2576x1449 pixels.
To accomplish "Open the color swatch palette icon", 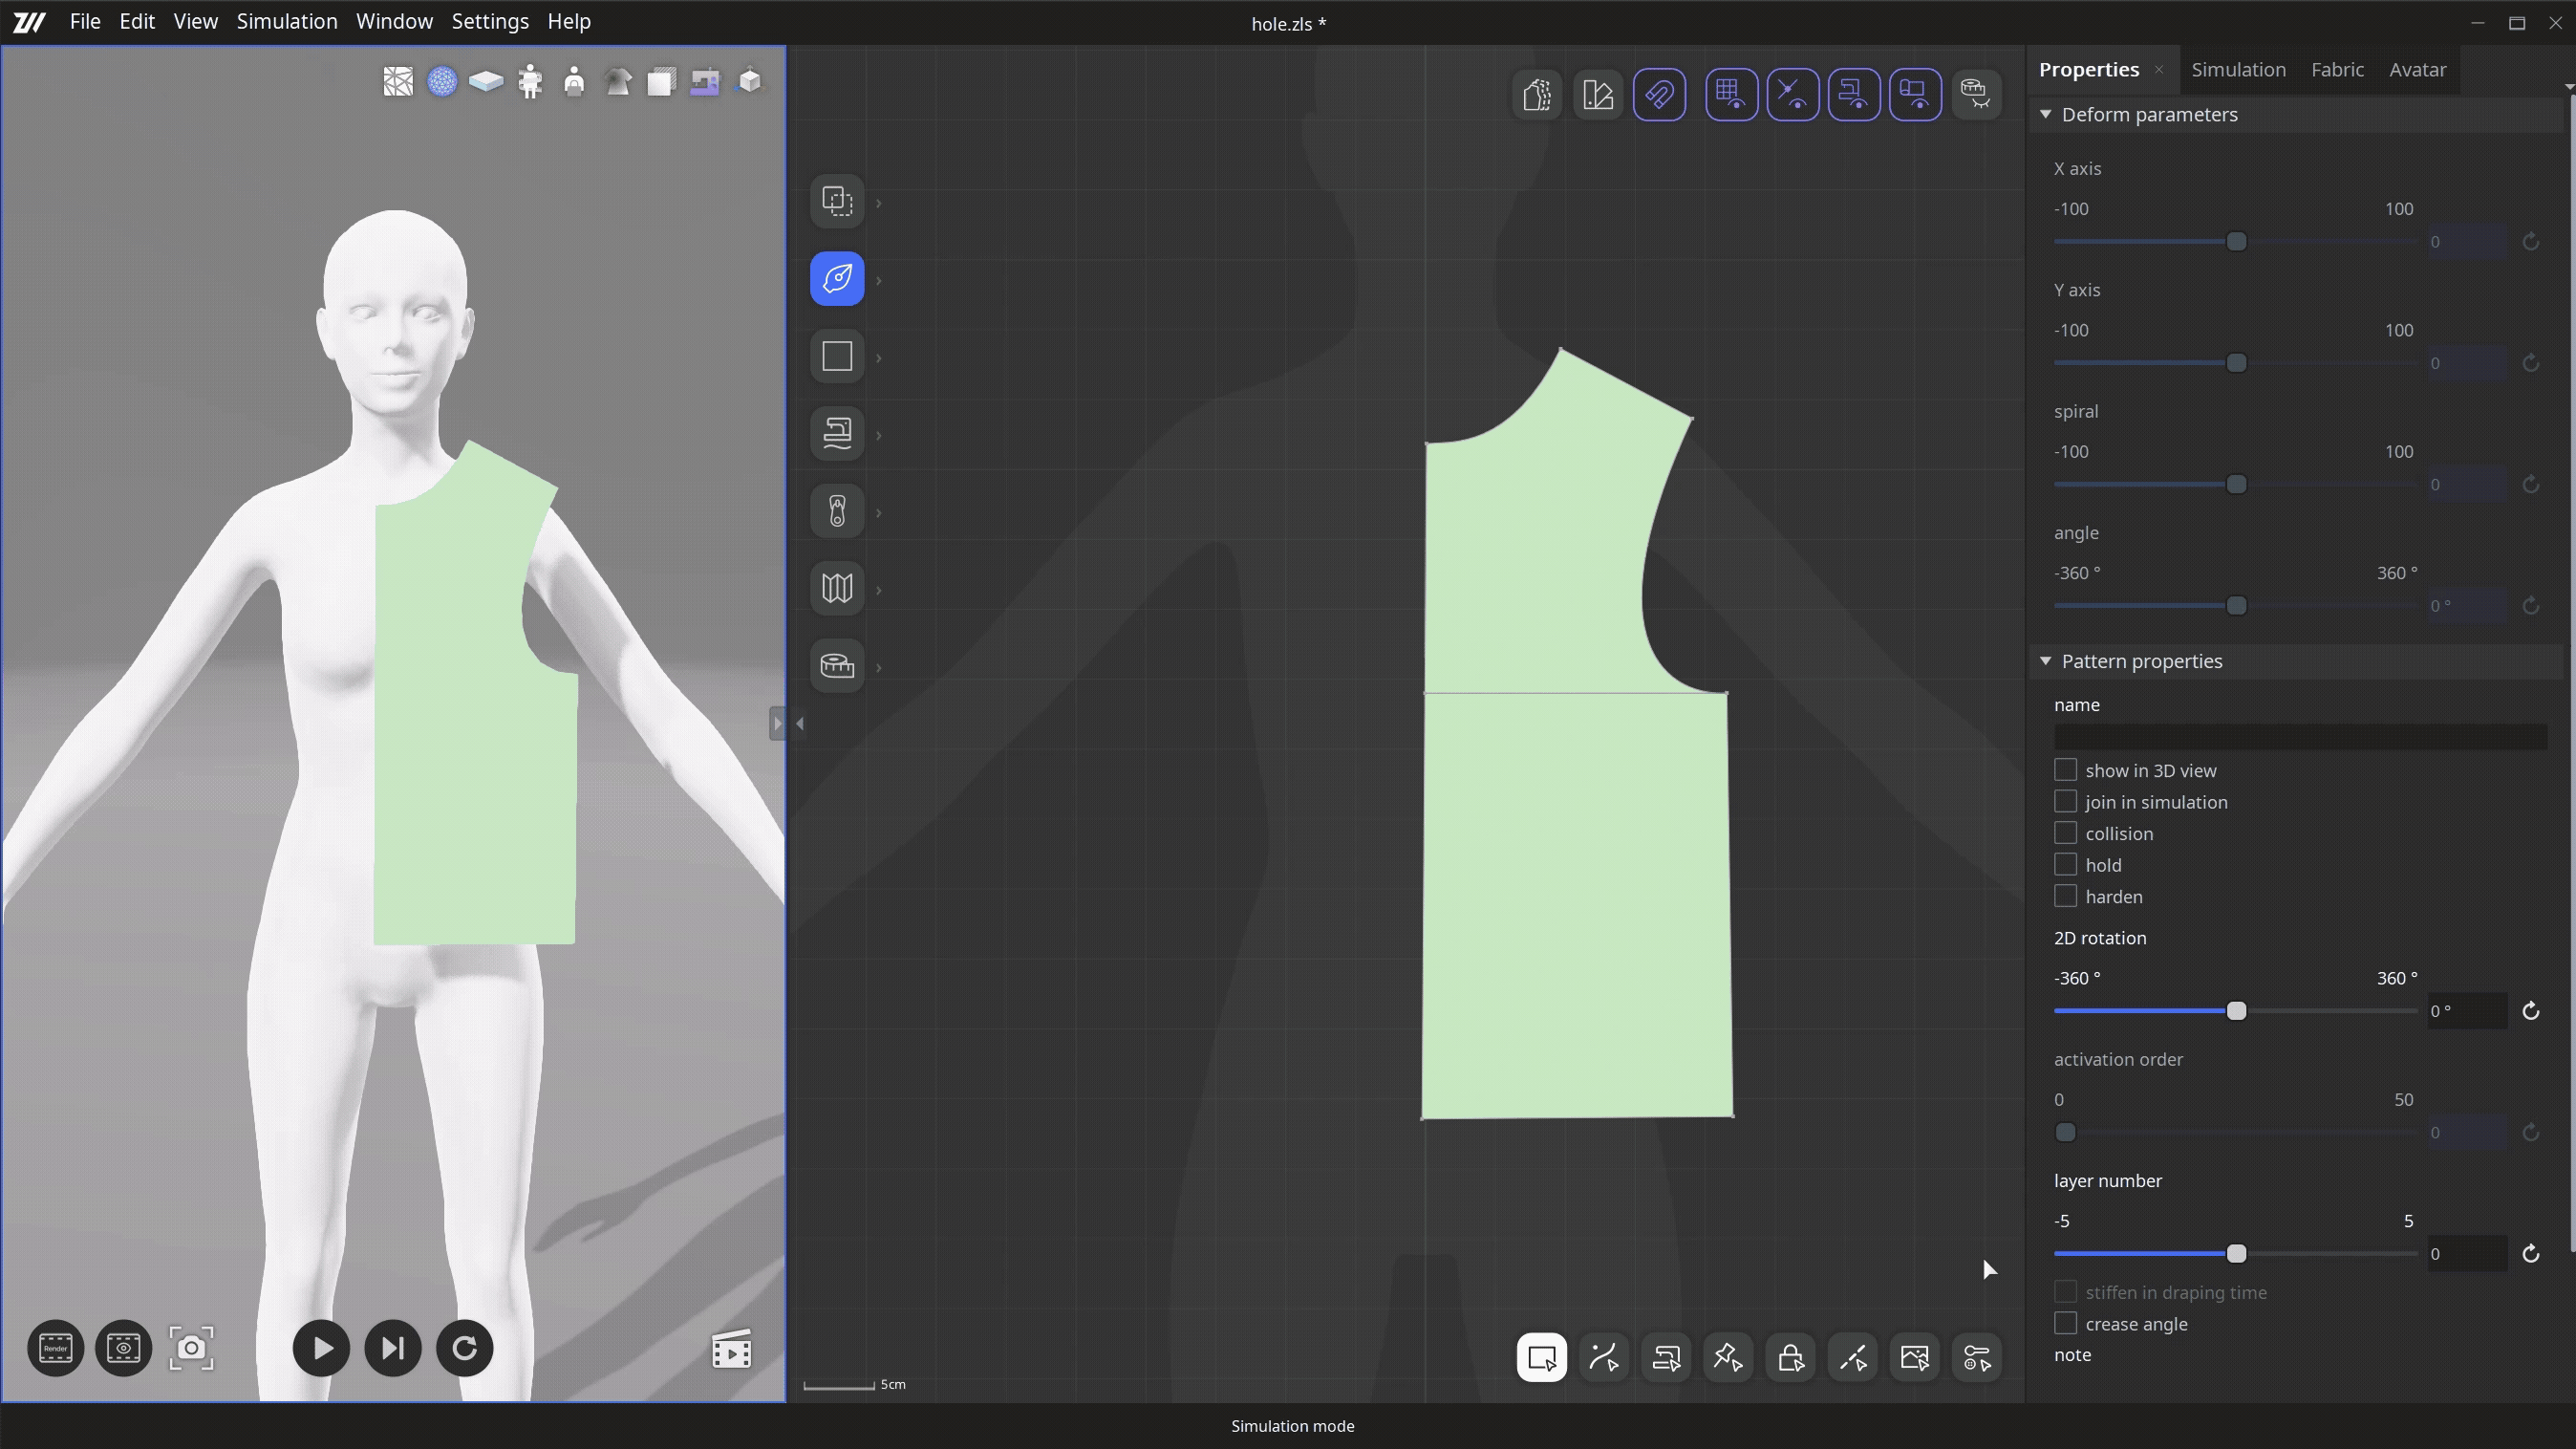I will click(x=1598, y=95).
